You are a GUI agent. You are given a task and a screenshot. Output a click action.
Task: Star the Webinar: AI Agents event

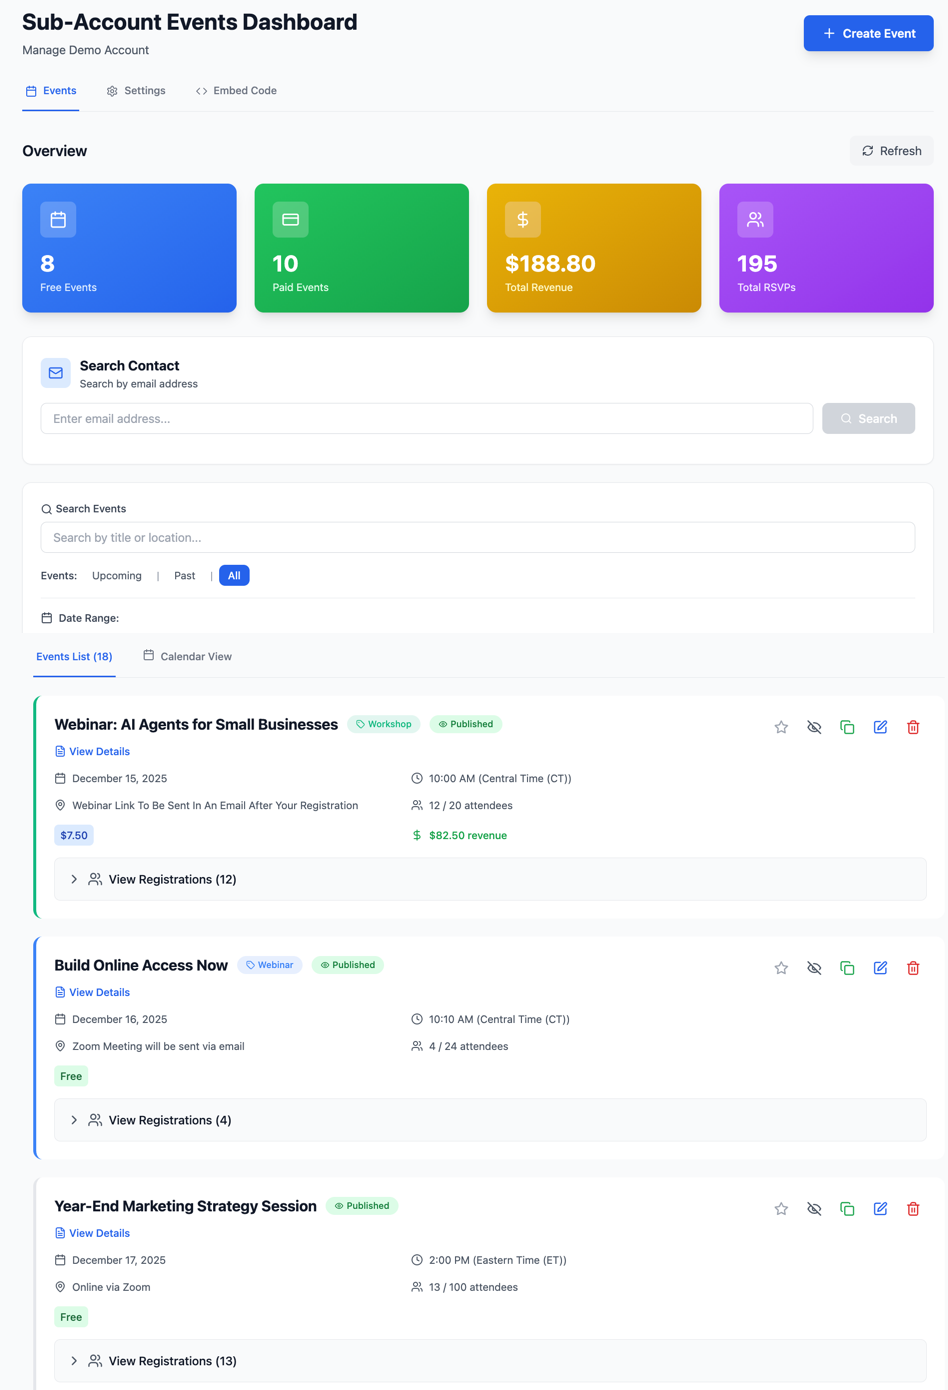pyautogui.click(x=781, y=727)
